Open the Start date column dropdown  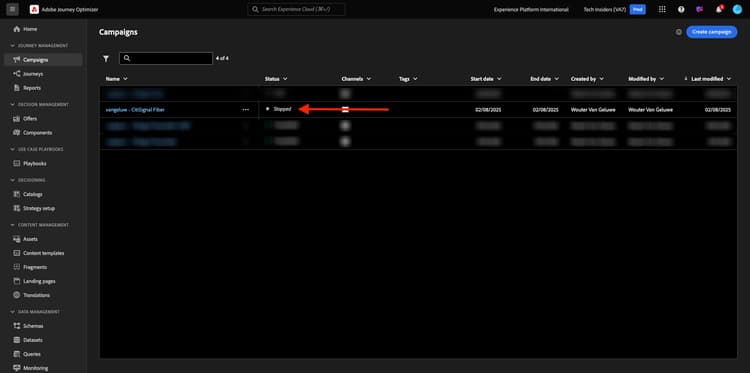pos(499,79)
